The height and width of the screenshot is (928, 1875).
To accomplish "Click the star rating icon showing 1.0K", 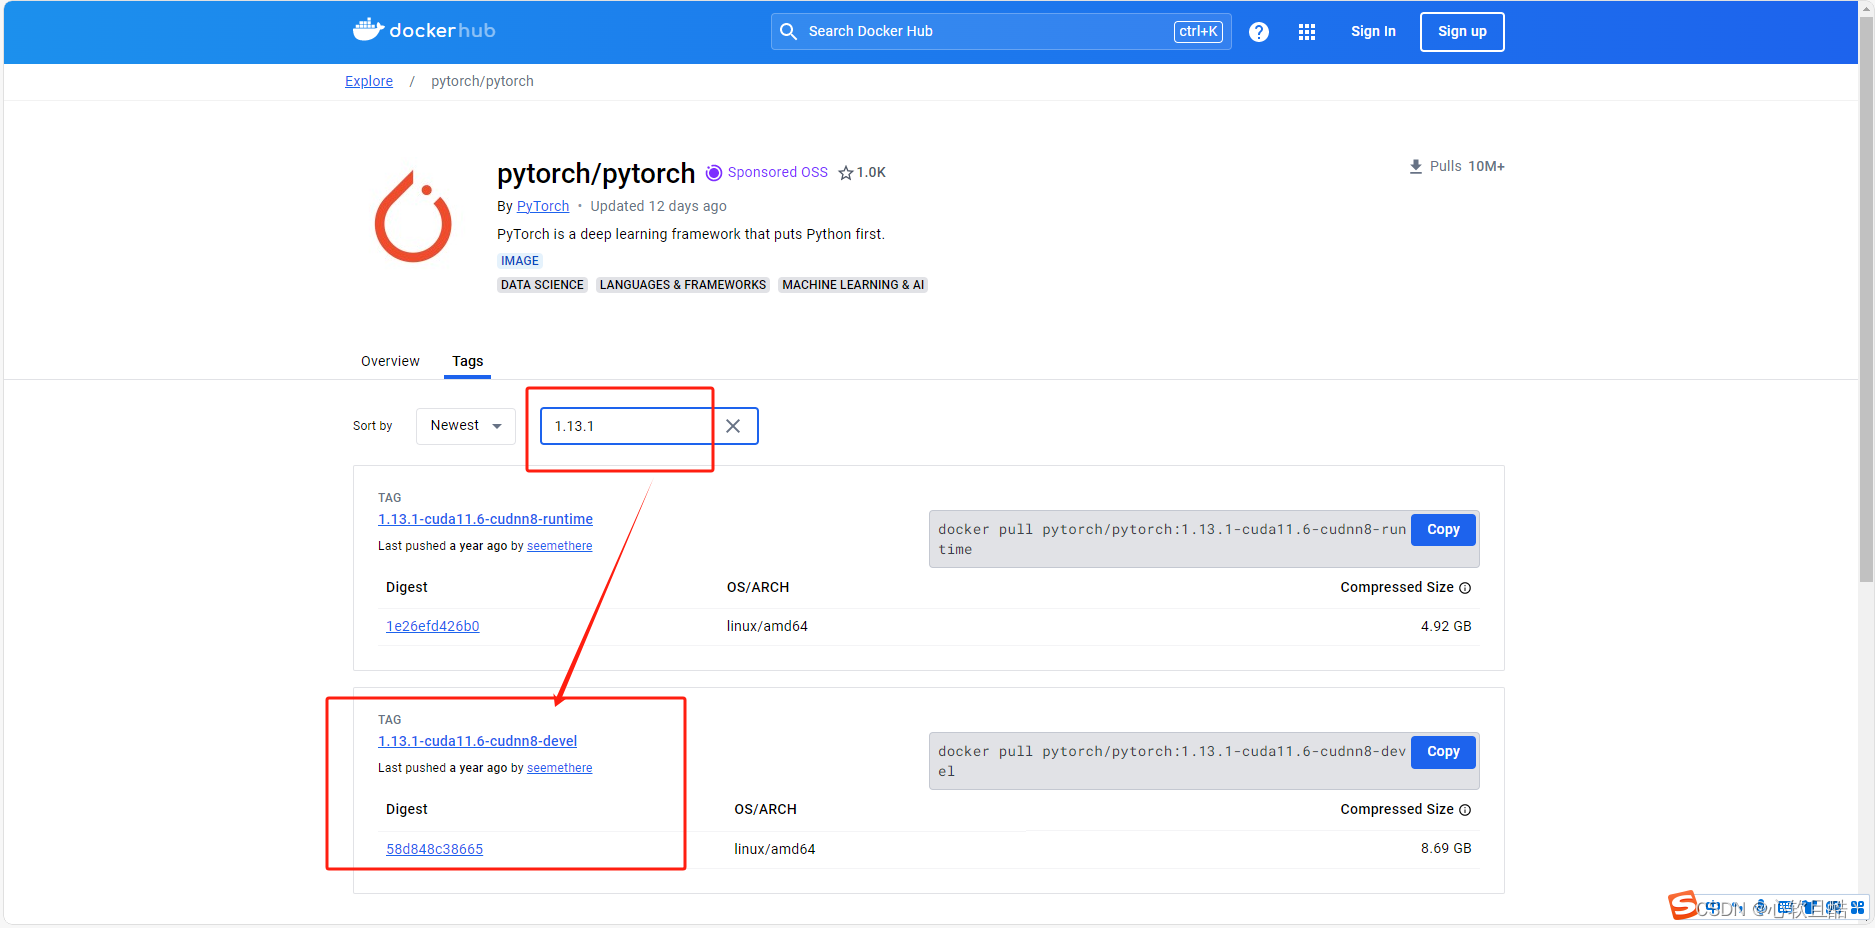I will point(847,172).
